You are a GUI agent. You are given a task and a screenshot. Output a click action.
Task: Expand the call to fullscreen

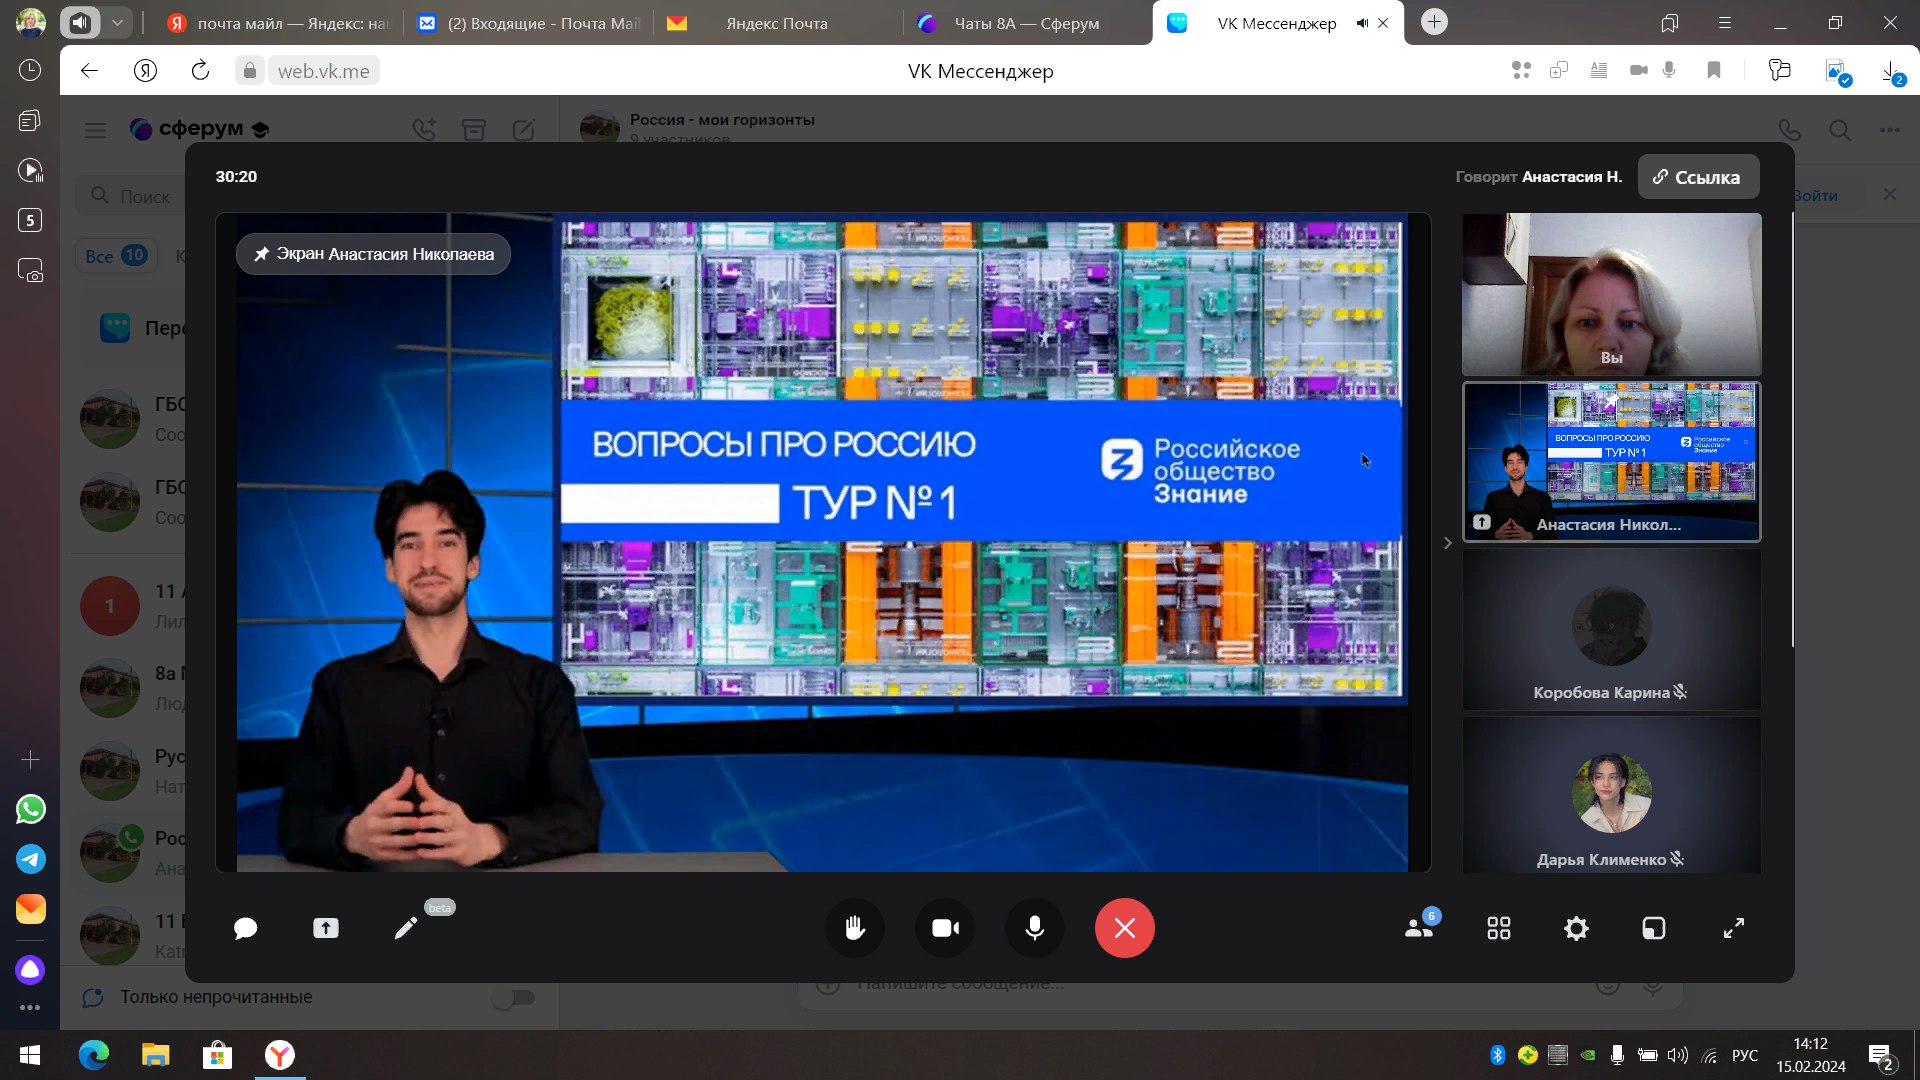[x=1734, y=929]
